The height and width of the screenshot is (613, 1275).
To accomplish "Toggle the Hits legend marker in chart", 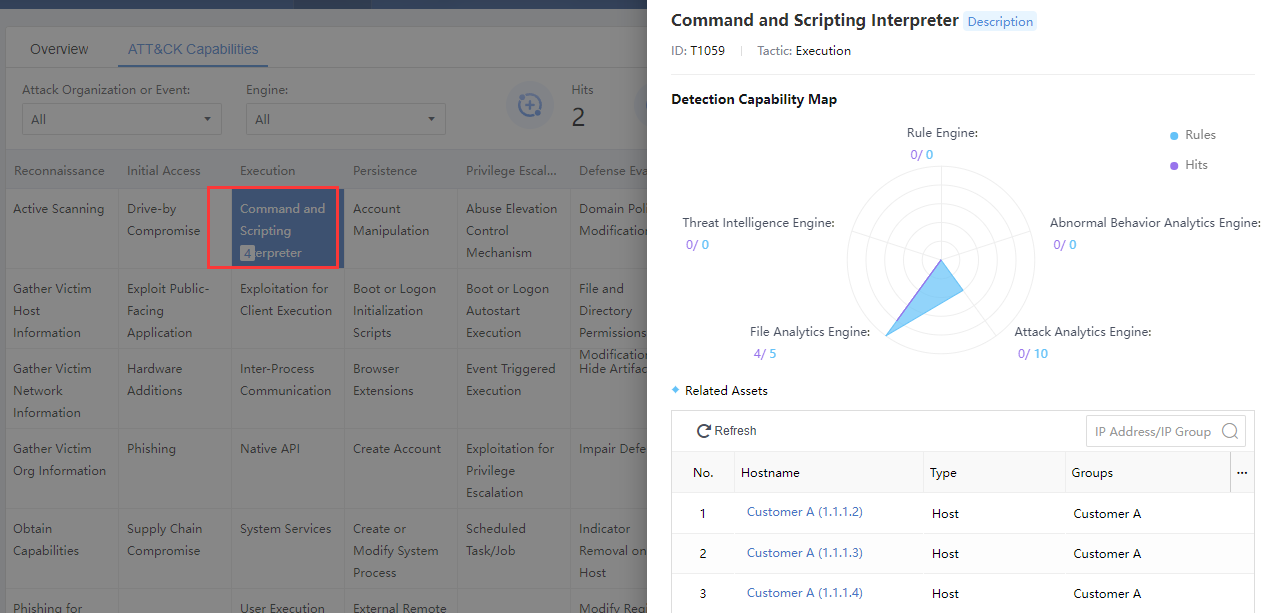I will (x=1174, y=166).
